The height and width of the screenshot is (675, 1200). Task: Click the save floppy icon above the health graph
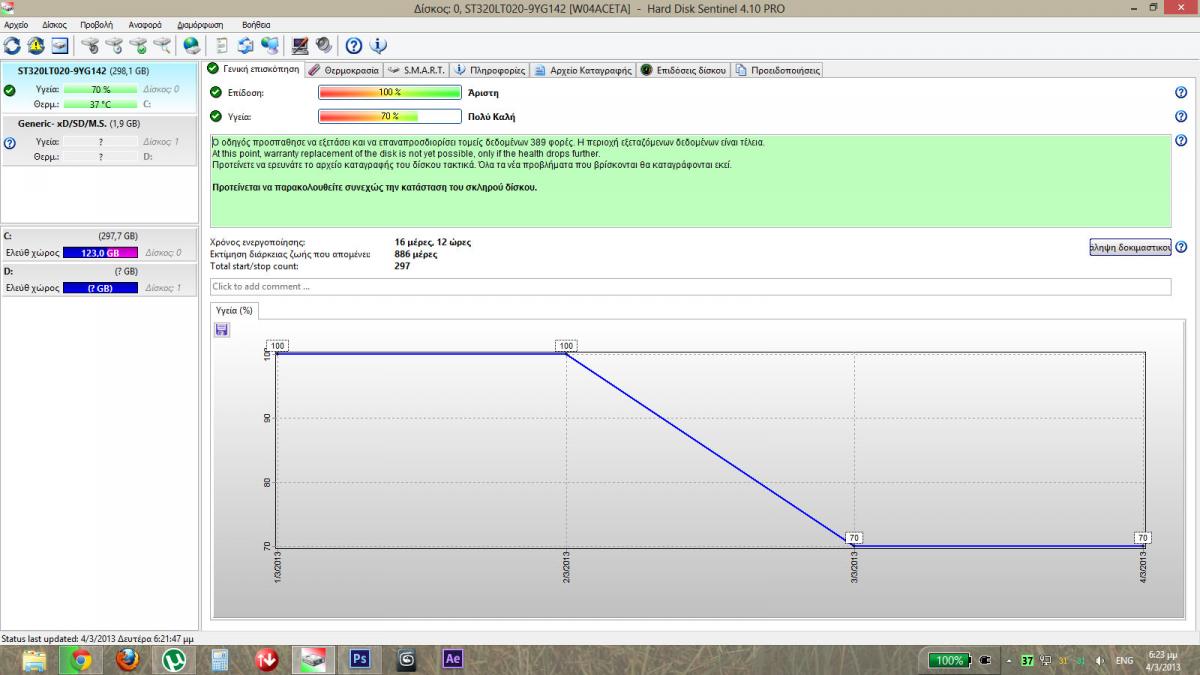(222, 329)
